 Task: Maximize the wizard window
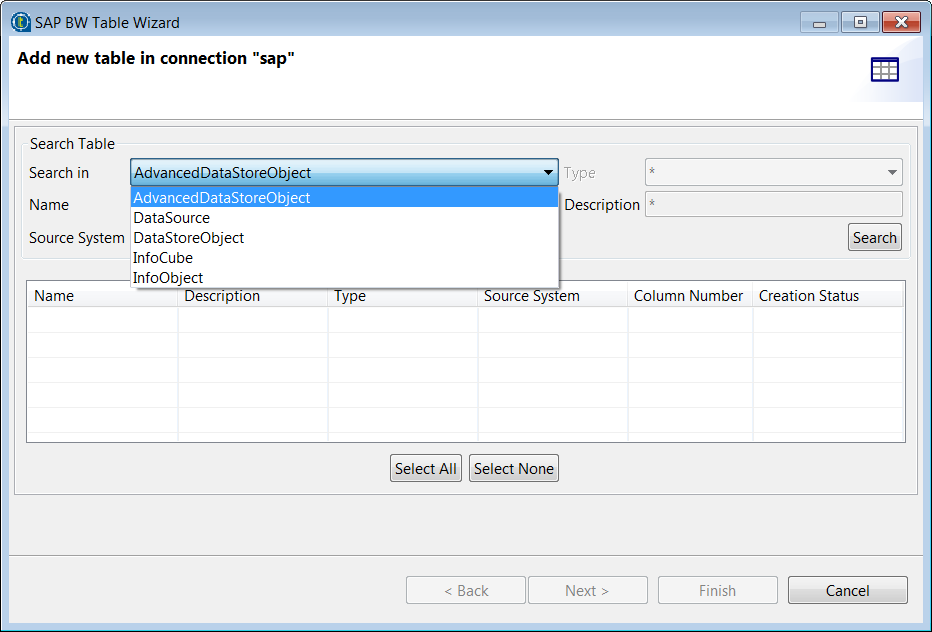pos(860,22)
